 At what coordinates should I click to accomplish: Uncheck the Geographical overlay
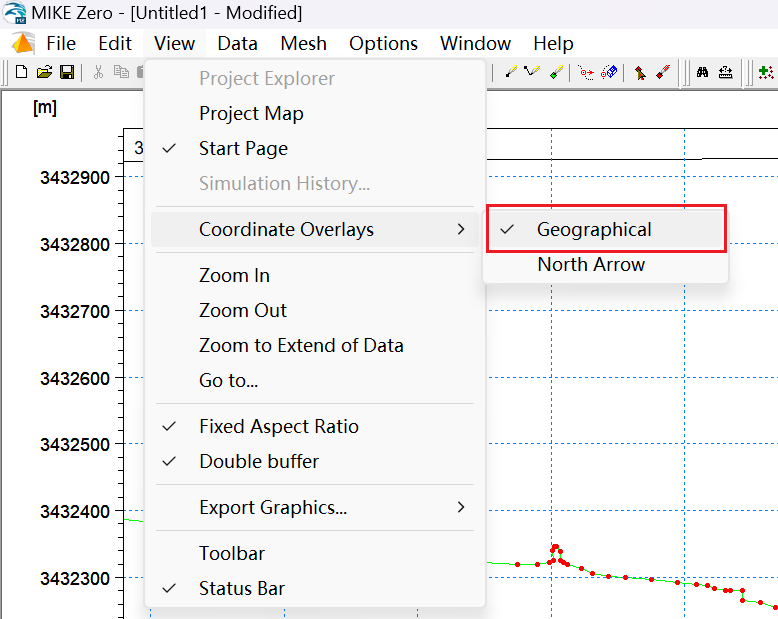point(606,230)
